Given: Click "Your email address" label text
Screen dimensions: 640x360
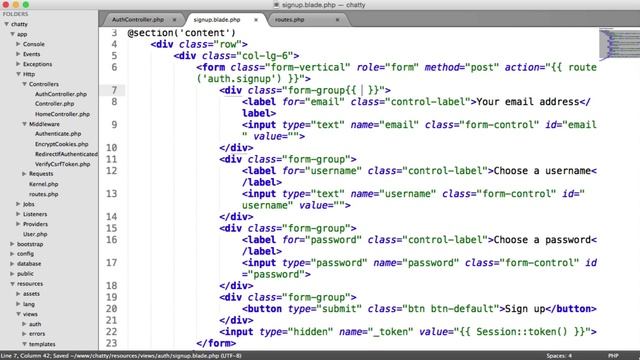Looking at the screenshot, I should pos(528,102).
